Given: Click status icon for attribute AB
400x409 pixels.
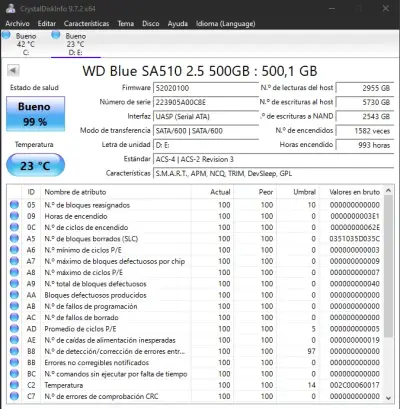Looking at the screenshot, I should pyautogui.click(x=14, y=306).
